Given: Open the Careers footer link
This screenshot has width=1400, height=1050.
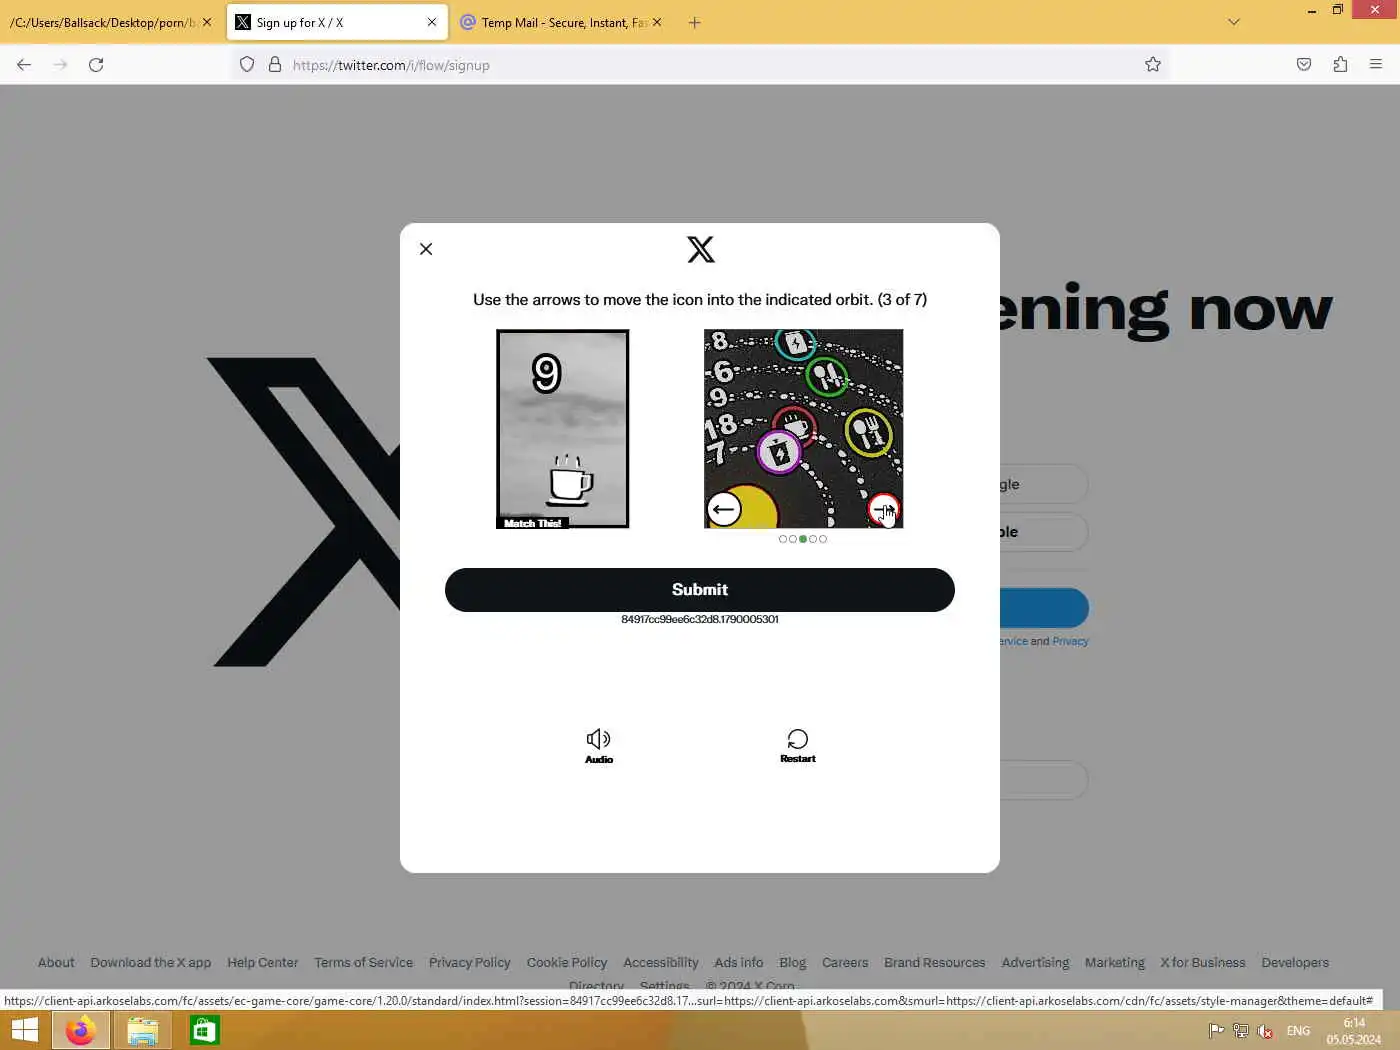Looking at the screenshot, I should pyautogui.click(x=845, y=963).
